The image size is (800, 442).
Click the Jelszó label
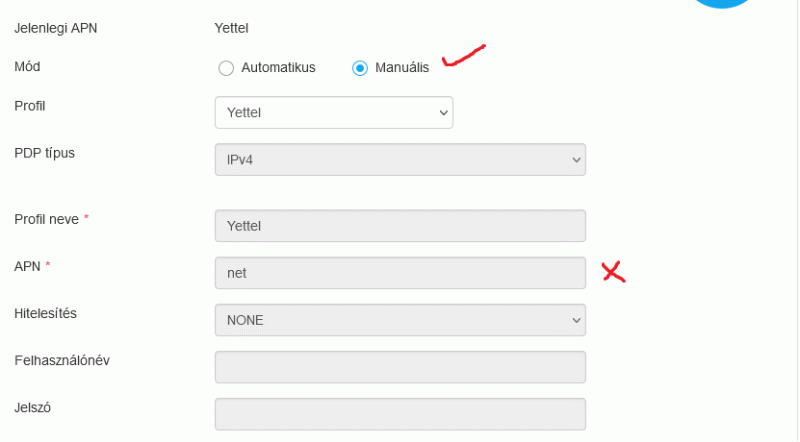[33, 407]
